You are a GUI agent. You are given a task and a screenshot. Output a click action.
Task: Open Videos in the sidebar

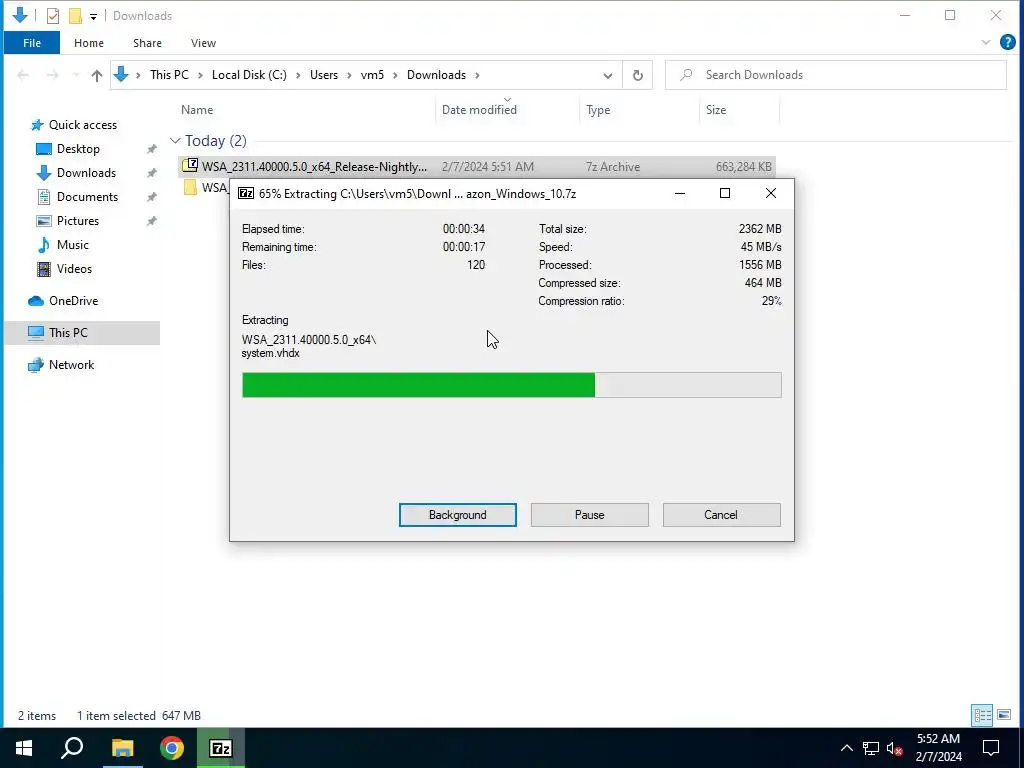(74, 269)
